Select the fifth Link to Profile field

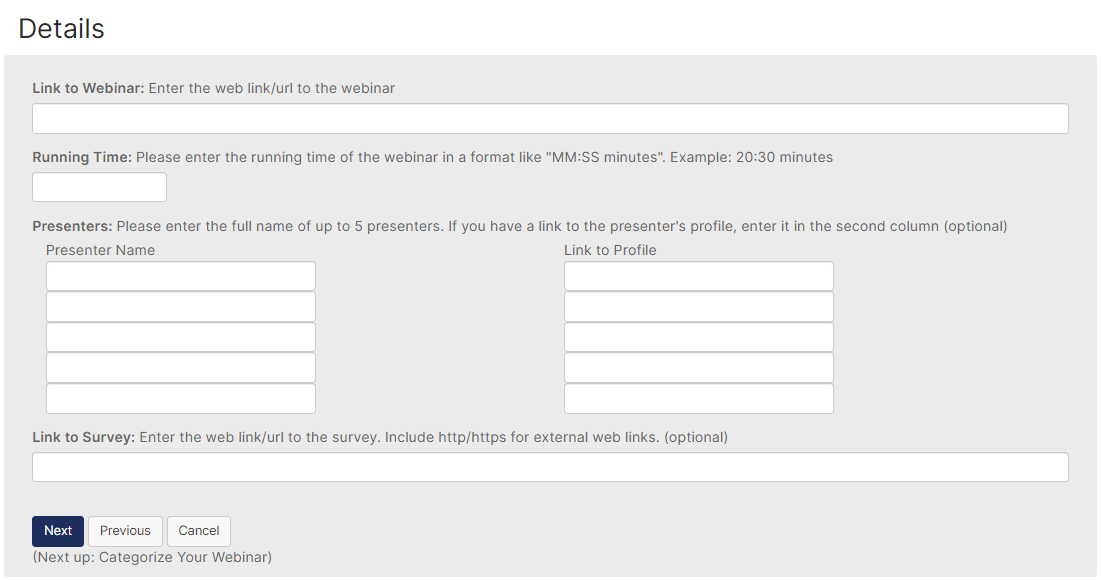tap(698, 399)
